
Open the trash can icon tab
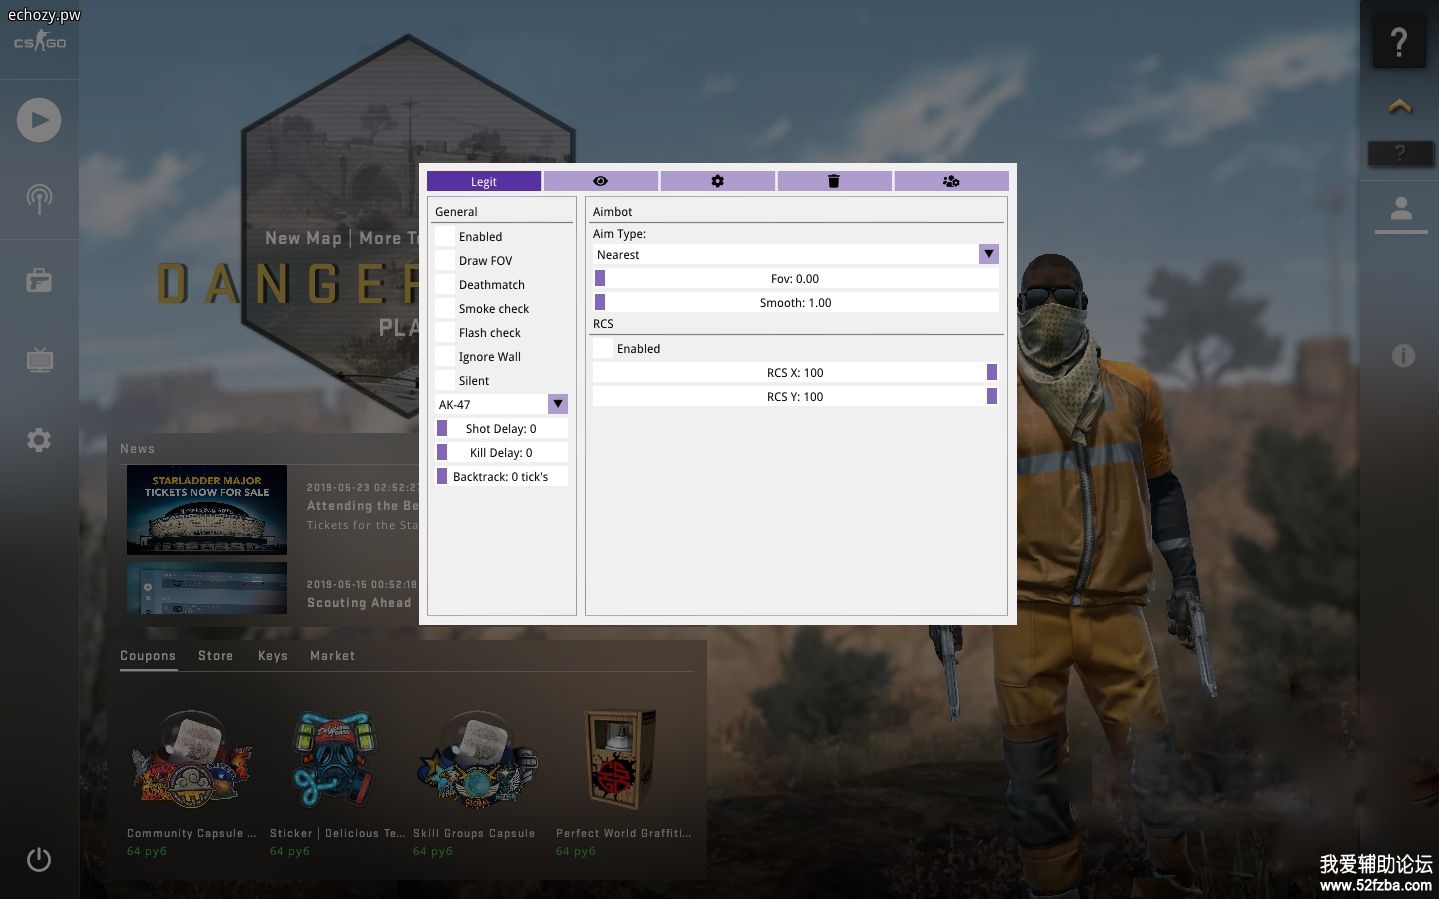pos(834,181)
